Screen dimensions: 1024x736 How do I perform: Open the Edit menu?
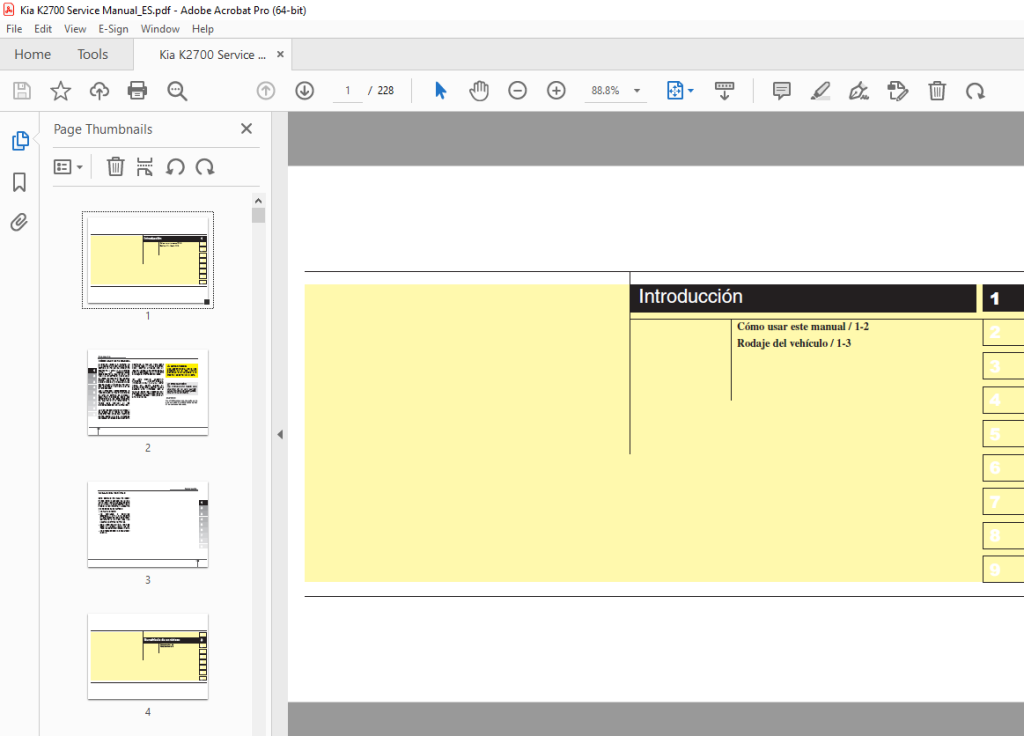[43, 29]
